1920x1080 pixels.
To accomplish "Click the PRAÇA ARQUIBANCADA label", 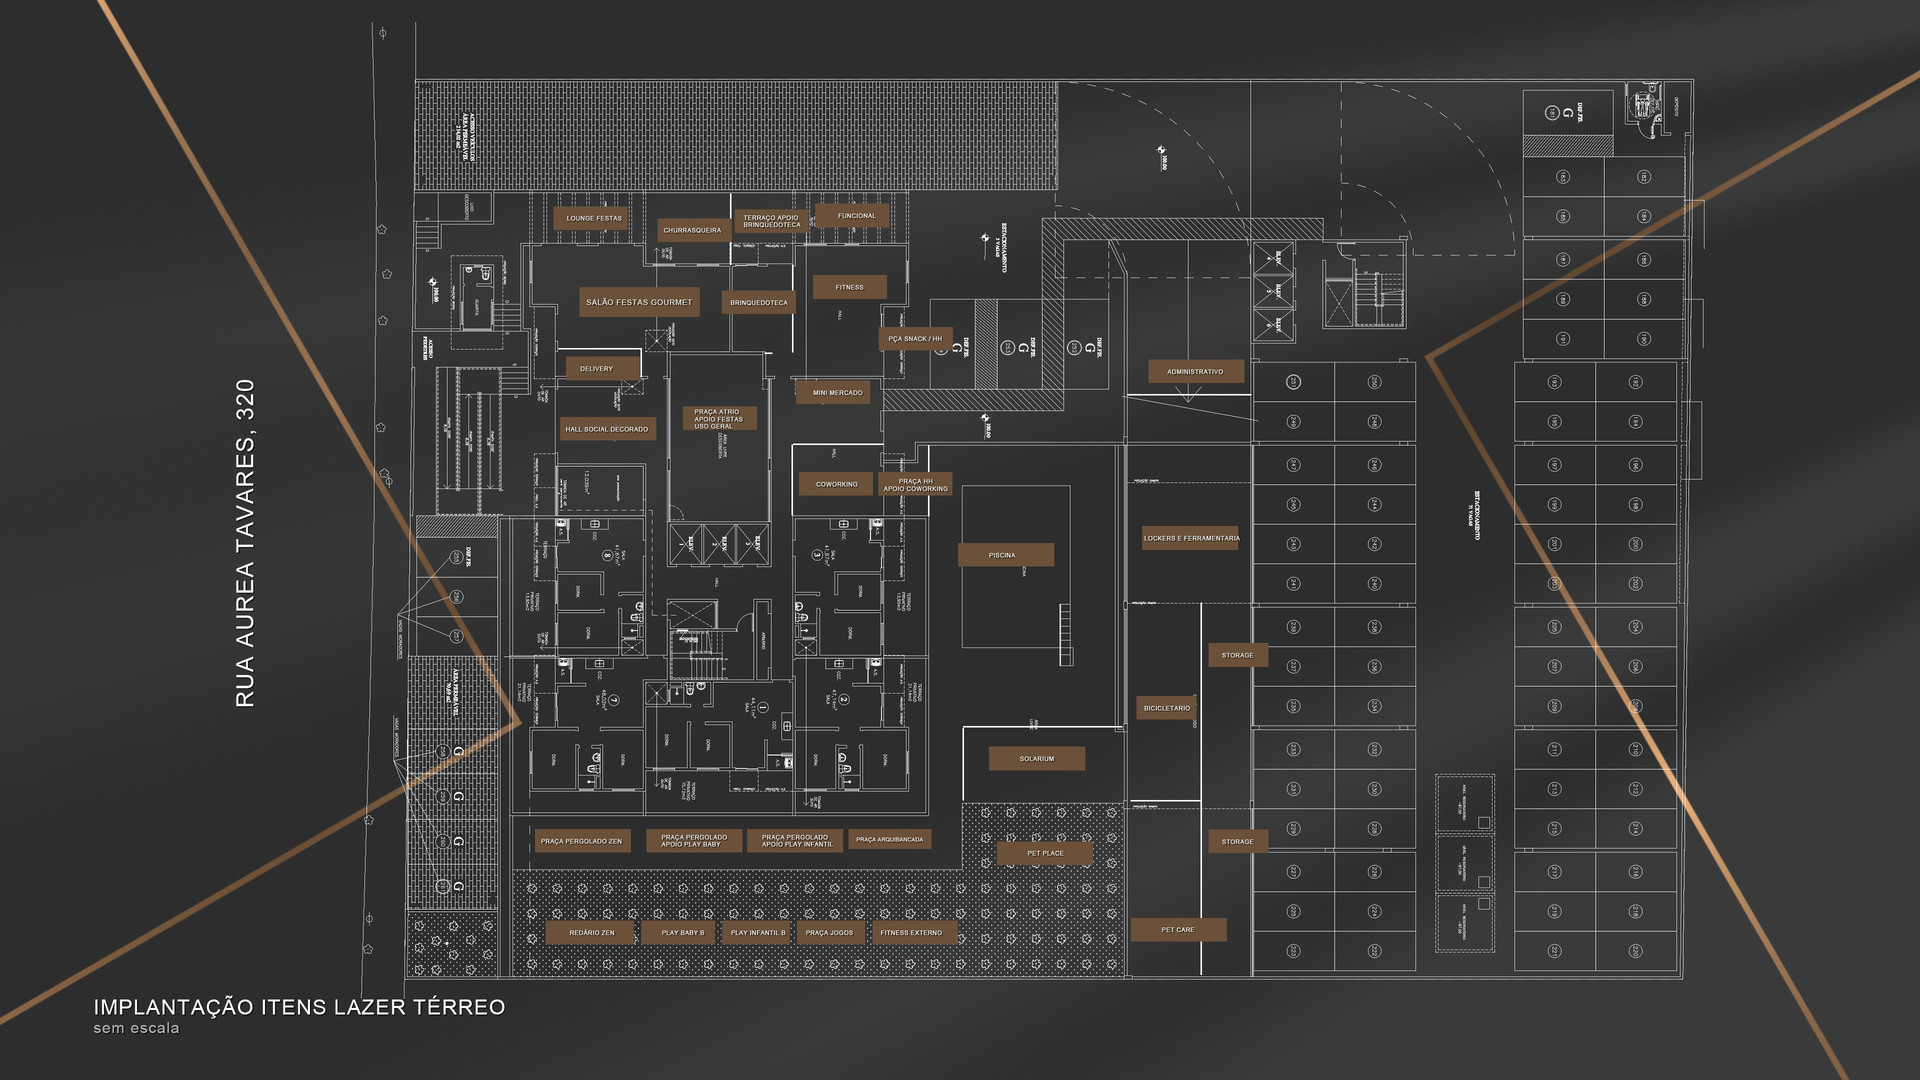I will pyautogui.click(x=891, y=840).
